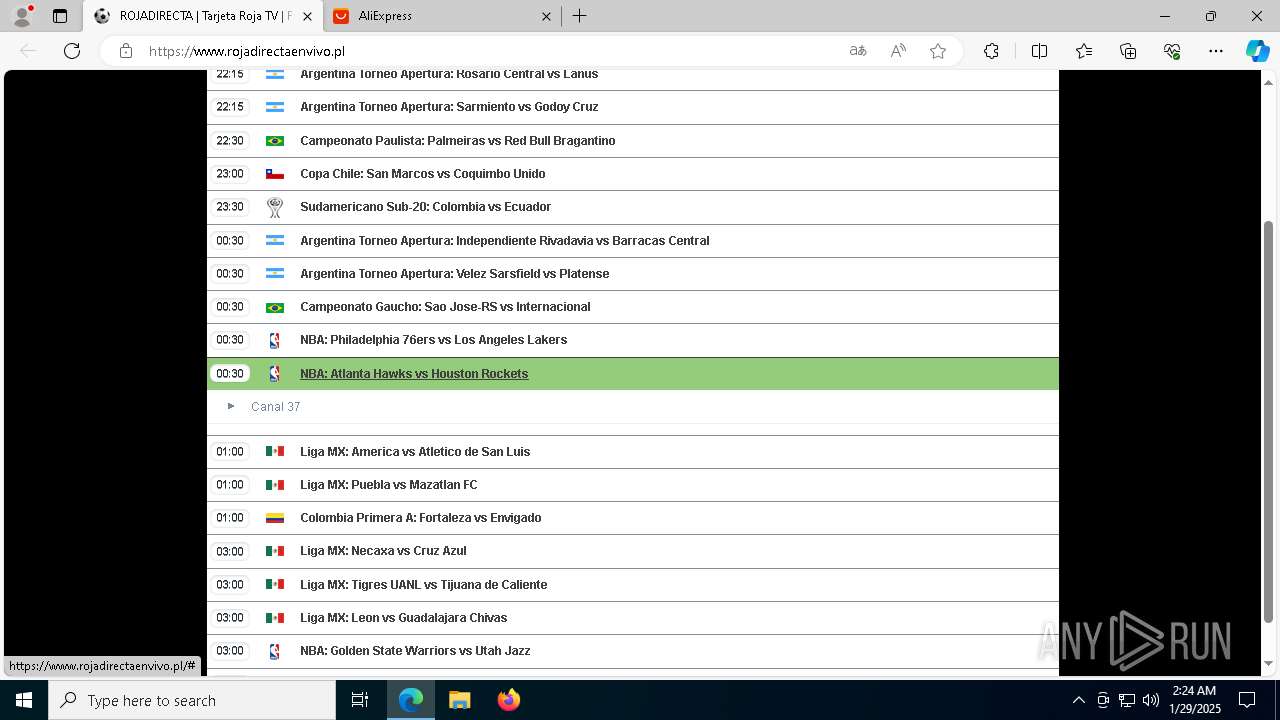
Task: Open Sarmiento vs Godoy Cruz match
Action: pyautogui.click(x=449, y=107)
